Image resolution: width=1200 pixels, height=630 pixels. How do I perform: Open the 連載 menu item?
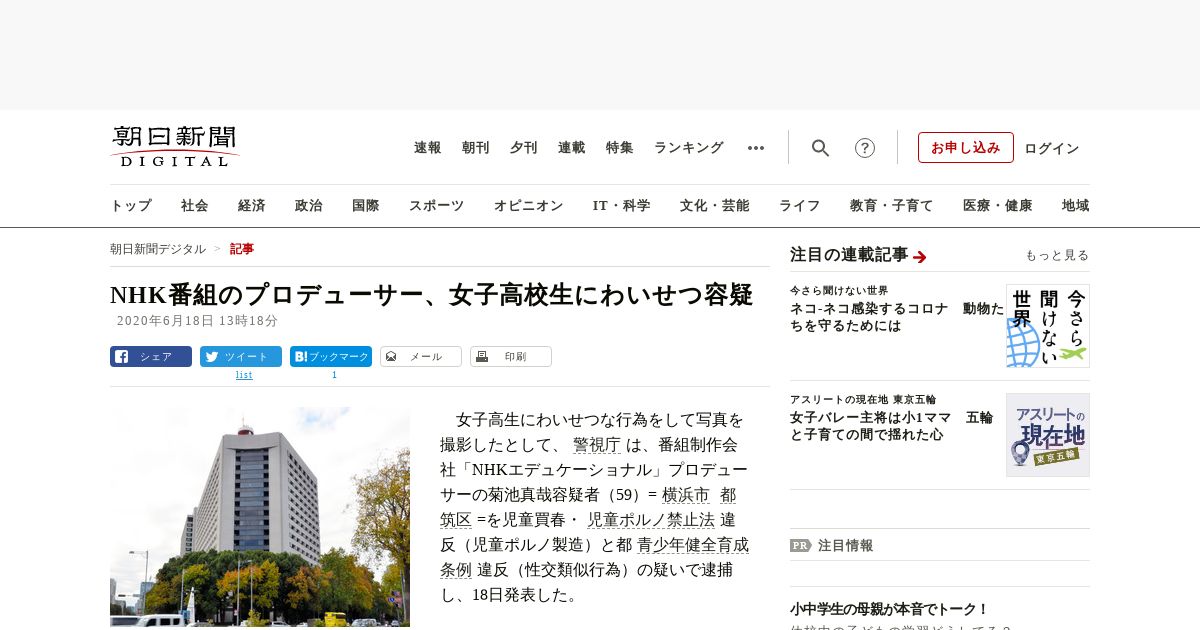[572, 148]
